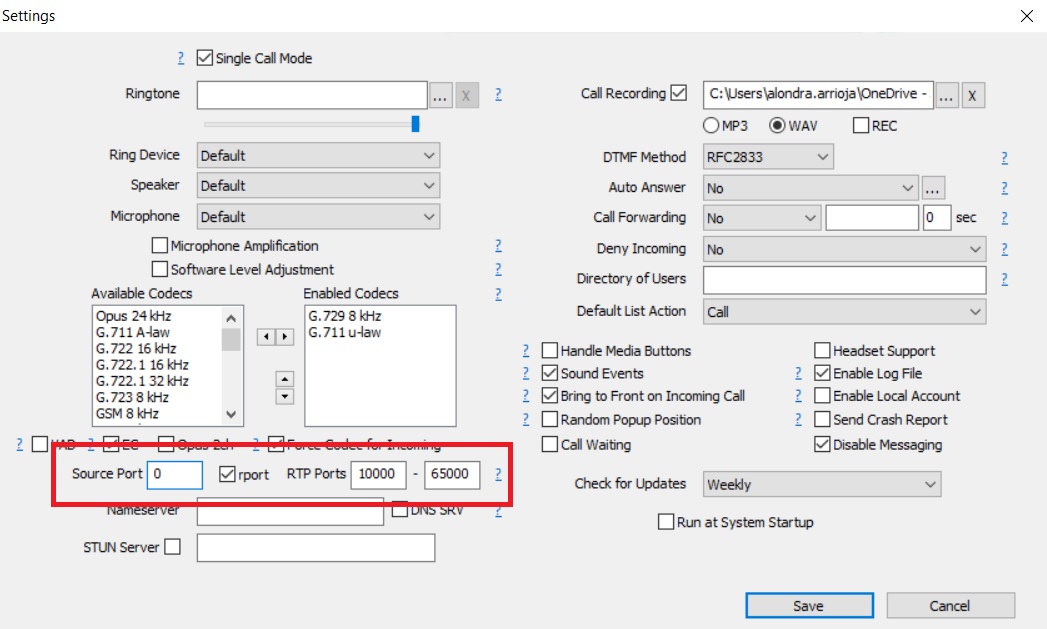Toggle Single Call Mode checkbox

tap(206, 59)
